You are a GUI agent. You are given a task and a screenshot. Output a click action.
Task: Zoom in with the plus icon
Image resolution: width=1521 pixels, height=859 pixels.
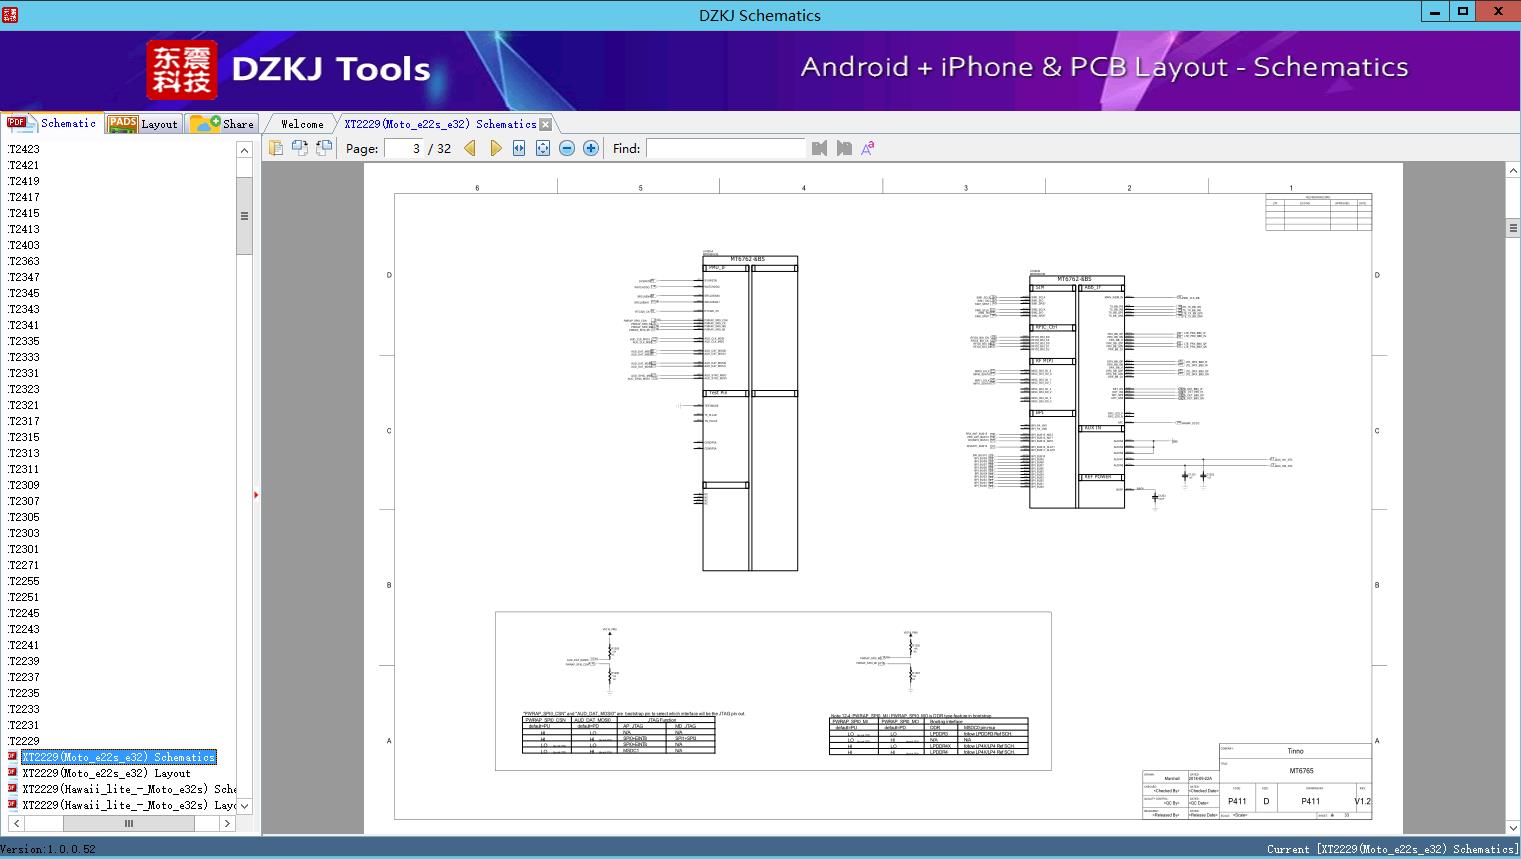591,148
